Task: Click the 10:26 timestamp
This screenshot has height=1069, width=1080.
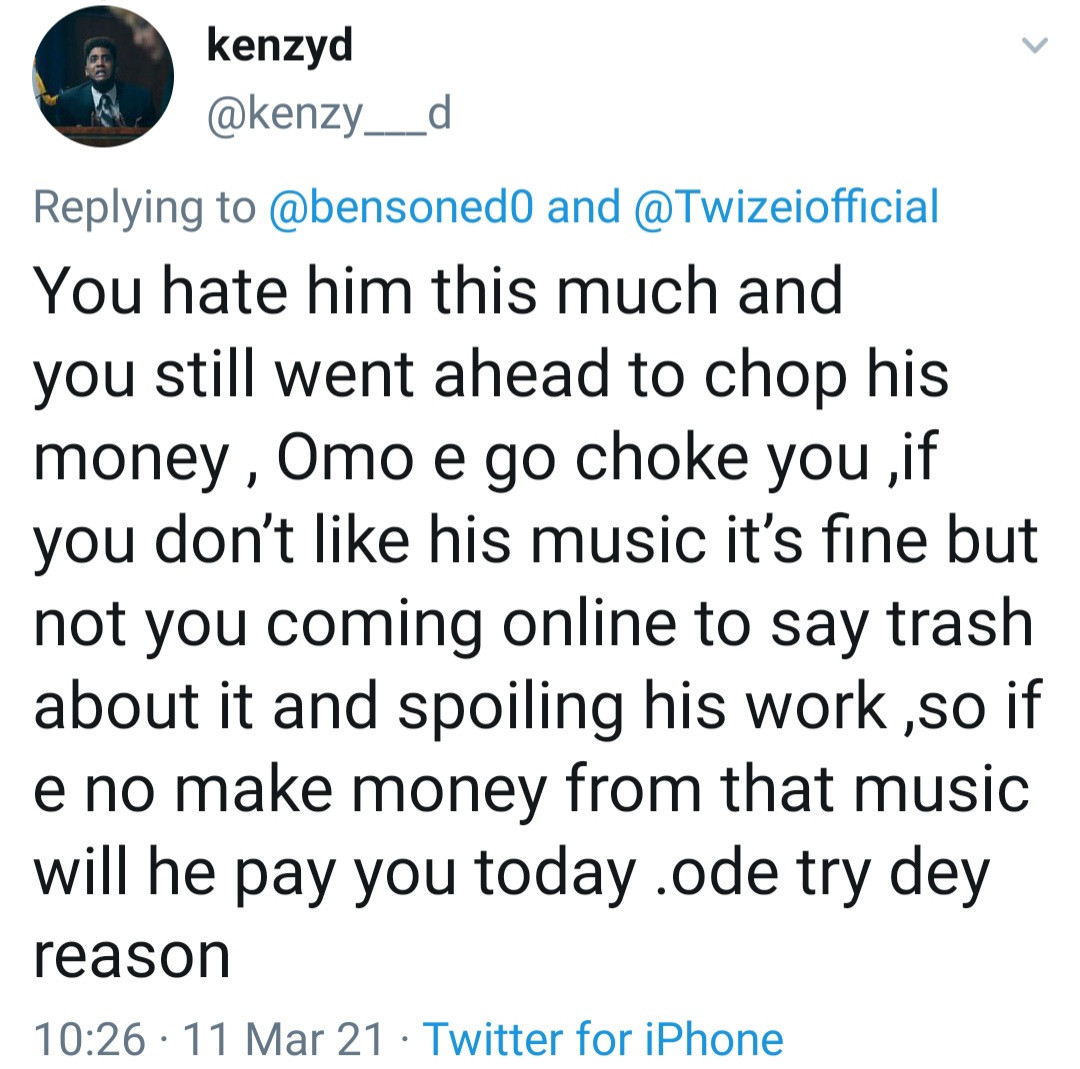Action: (x=89, y=1039)
